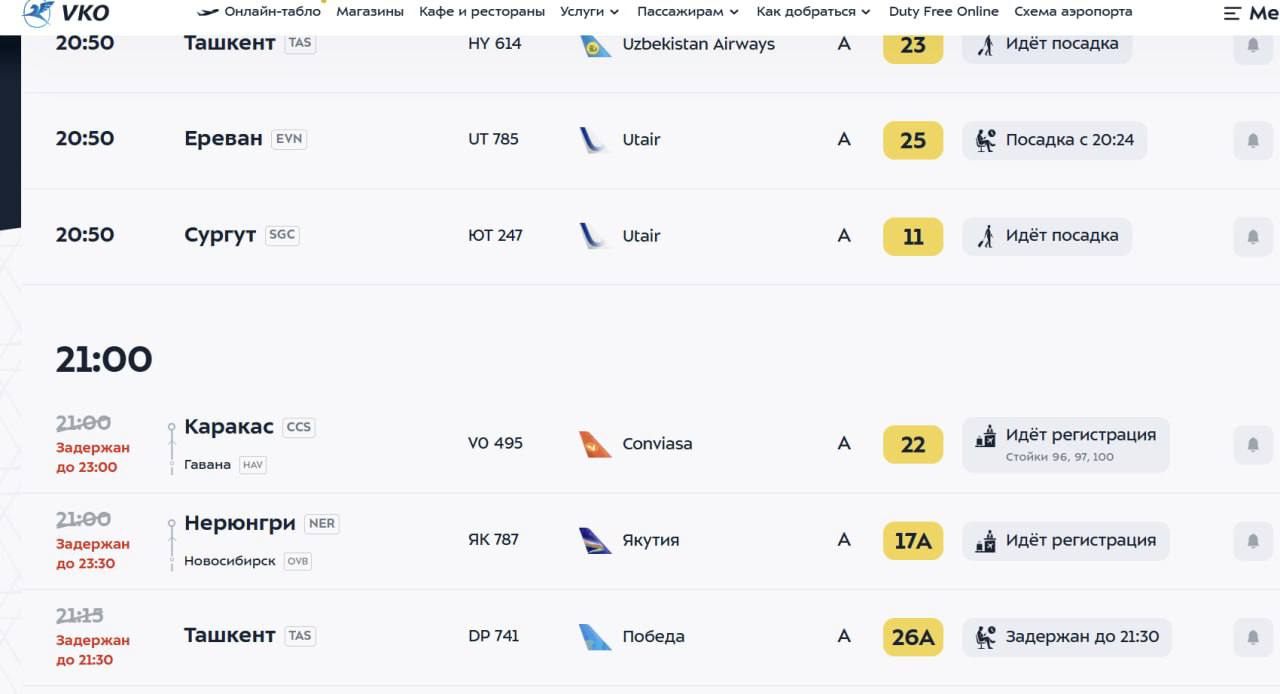
Task: Click the Conviasa airline logo
Action: (595, 444)
